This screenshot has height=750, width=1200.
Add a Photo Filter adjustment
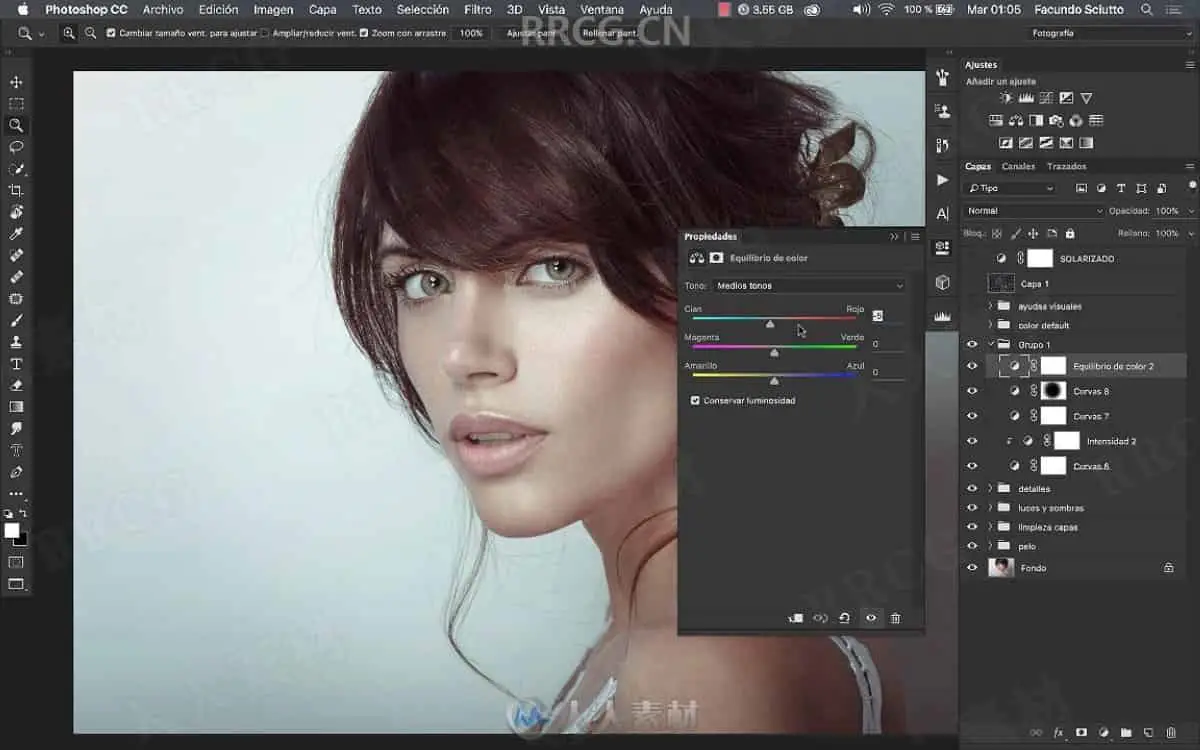[1056, 120]
